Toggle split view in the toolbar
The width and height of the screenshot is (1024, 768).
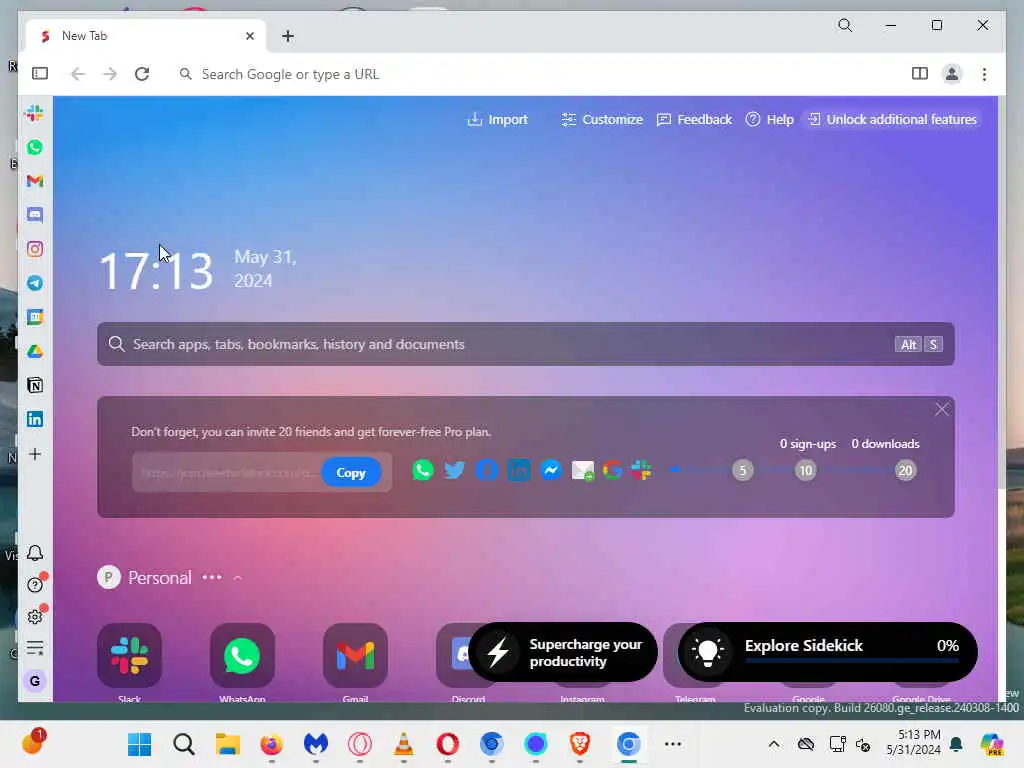coord(920,74)
